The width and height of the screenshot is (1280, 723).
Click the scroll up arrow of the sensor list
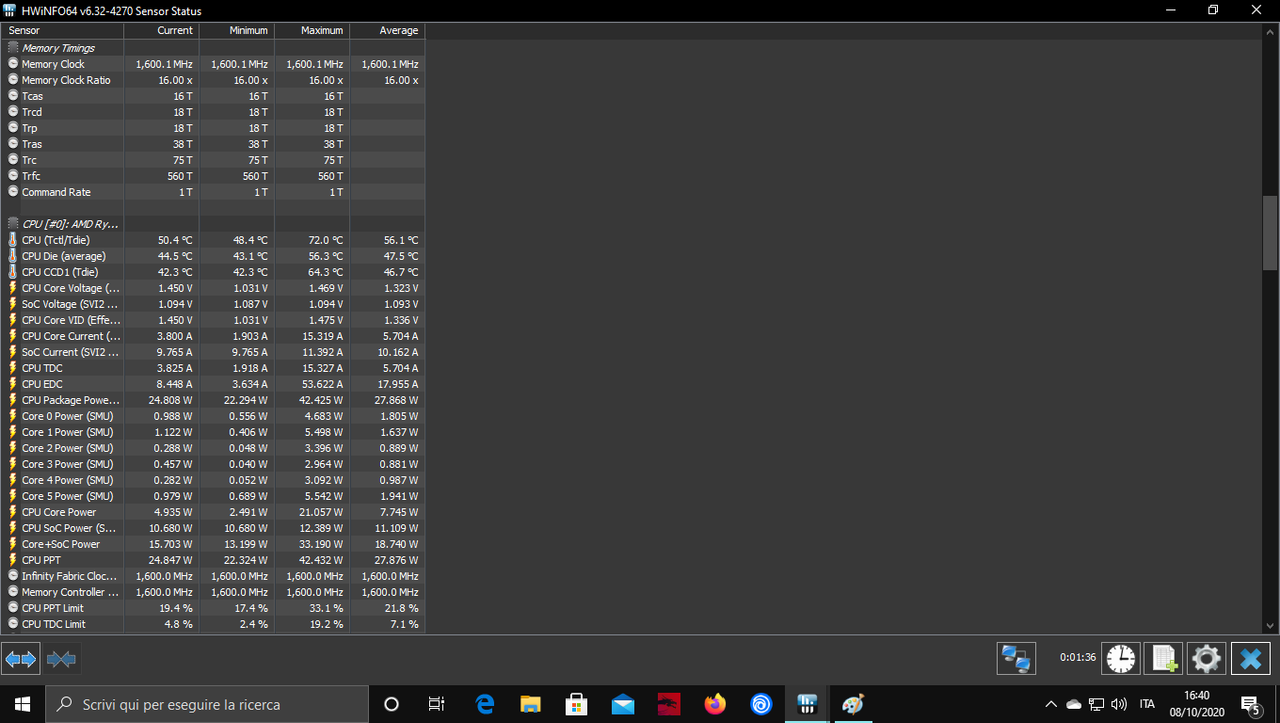(x=1270, y=31)
